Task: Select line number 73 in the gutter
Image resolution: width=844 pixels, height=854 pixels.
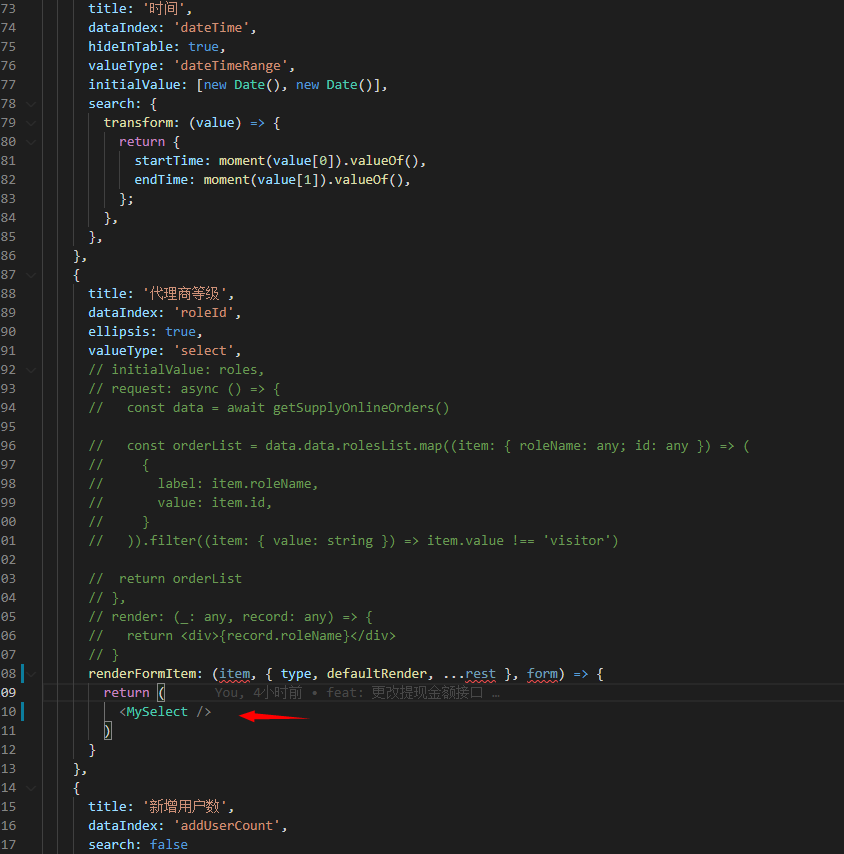Action: click(10, 8)
